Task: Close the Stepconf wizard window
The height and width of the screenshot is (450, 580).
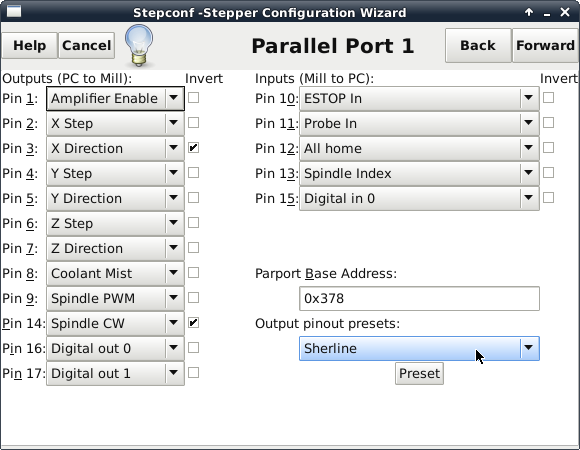Action: [565, 12]
